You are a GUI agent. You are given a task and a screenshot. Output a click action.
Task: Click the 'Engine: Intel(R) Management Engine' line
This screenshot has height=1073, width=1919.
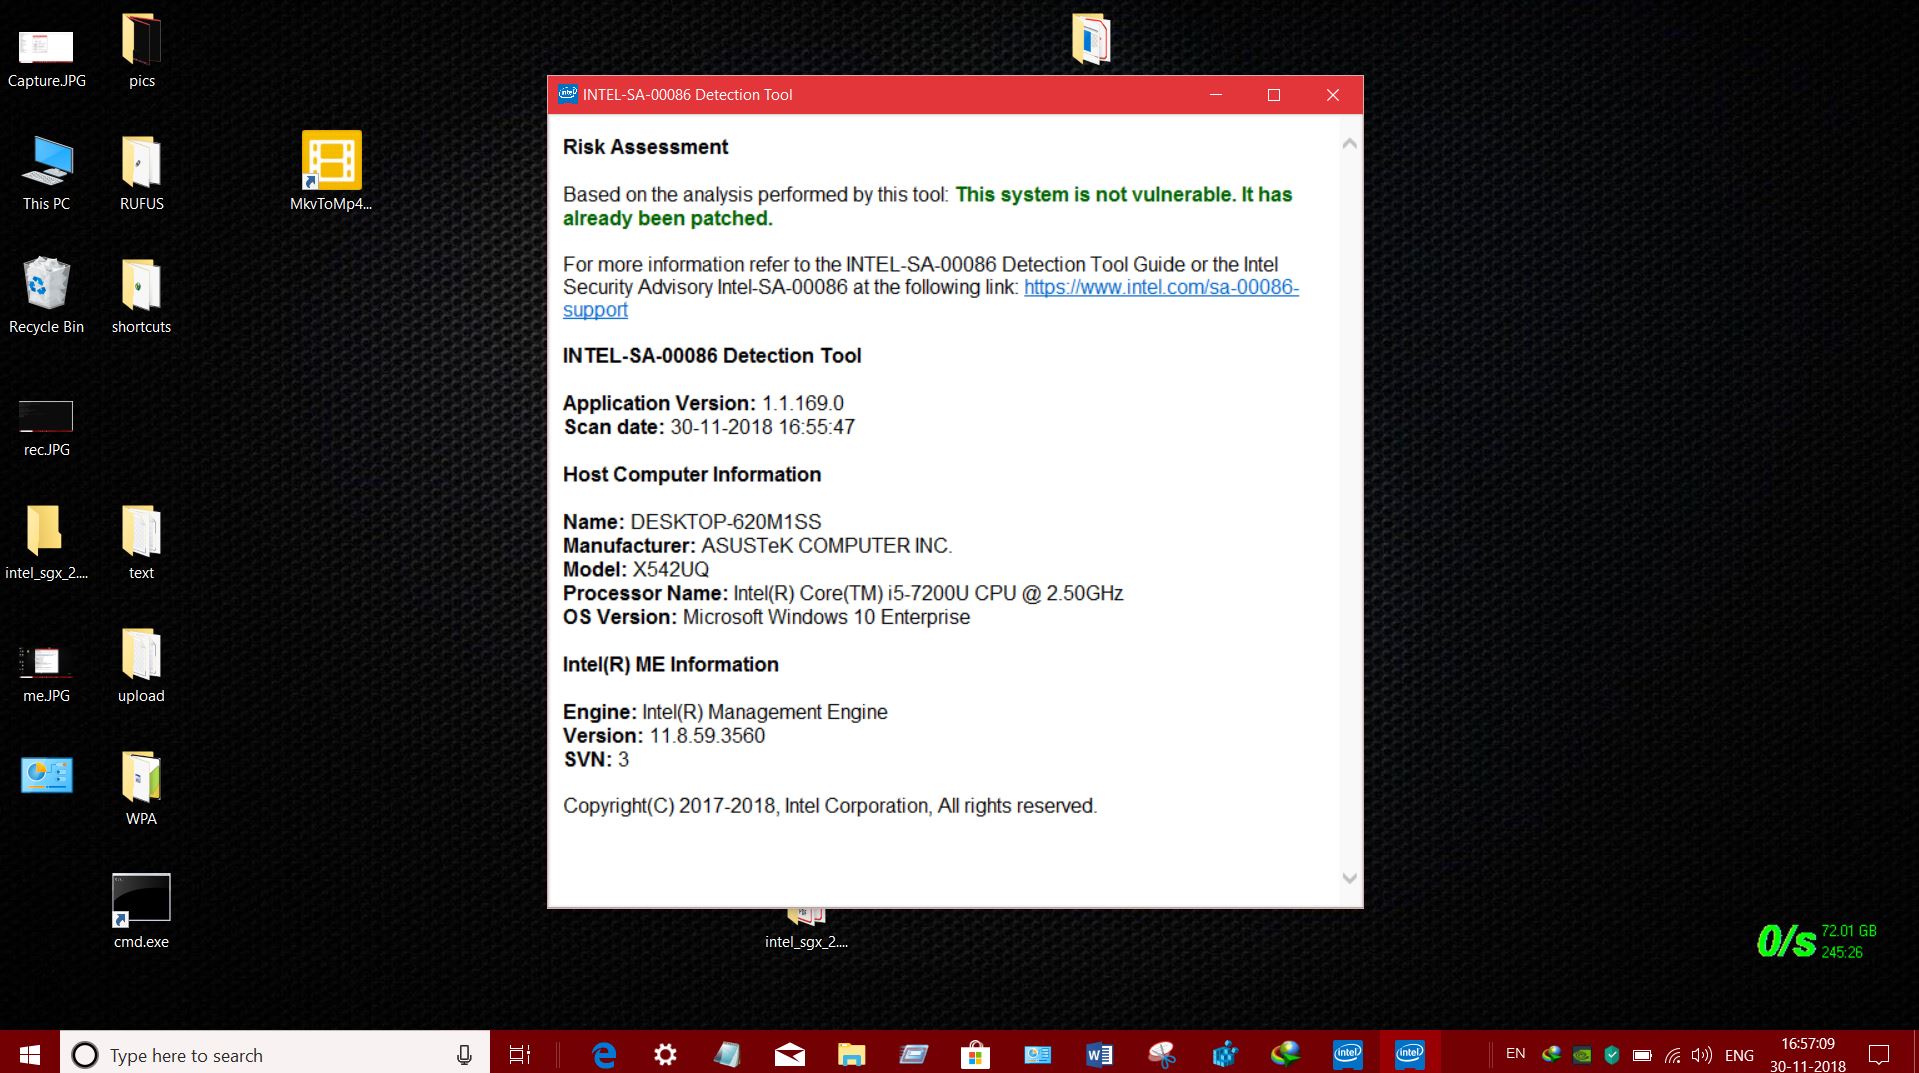click(x=725, y=712)
